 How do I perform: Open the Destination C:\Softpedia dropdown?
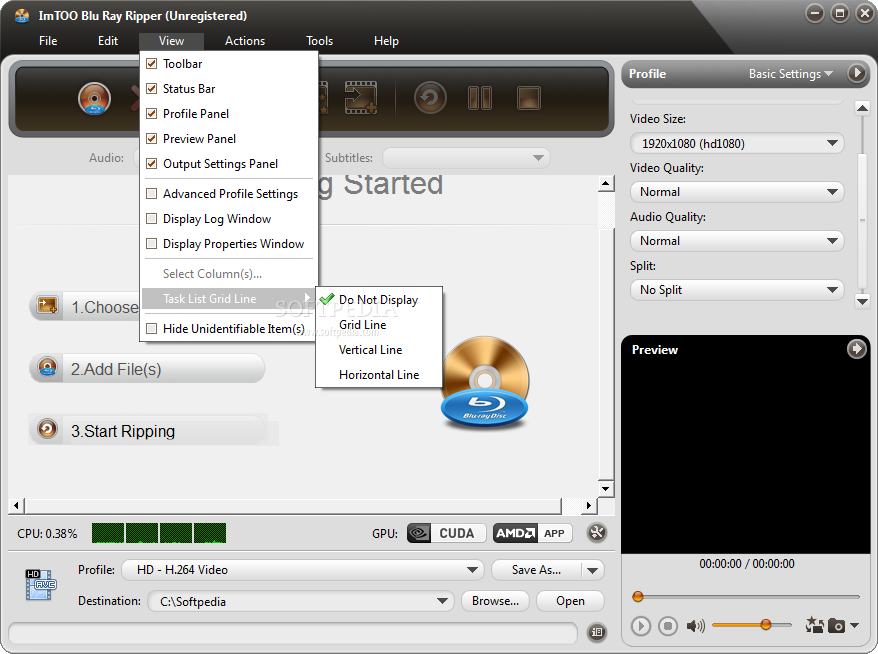pyautogui.click(x=301, y=601)
